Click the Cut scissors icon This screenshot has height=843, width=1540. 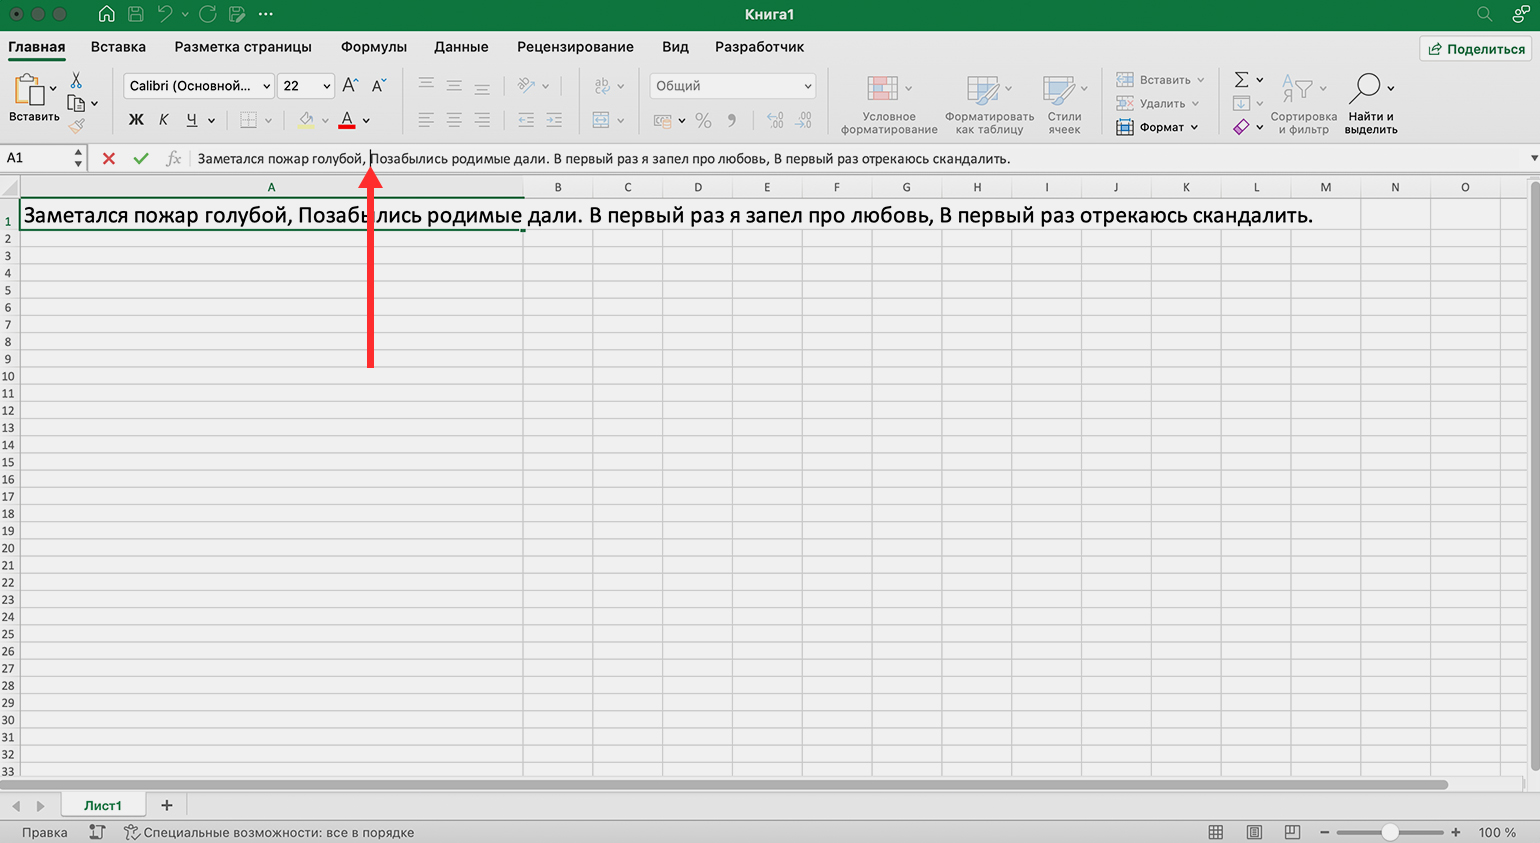point(76,80)
